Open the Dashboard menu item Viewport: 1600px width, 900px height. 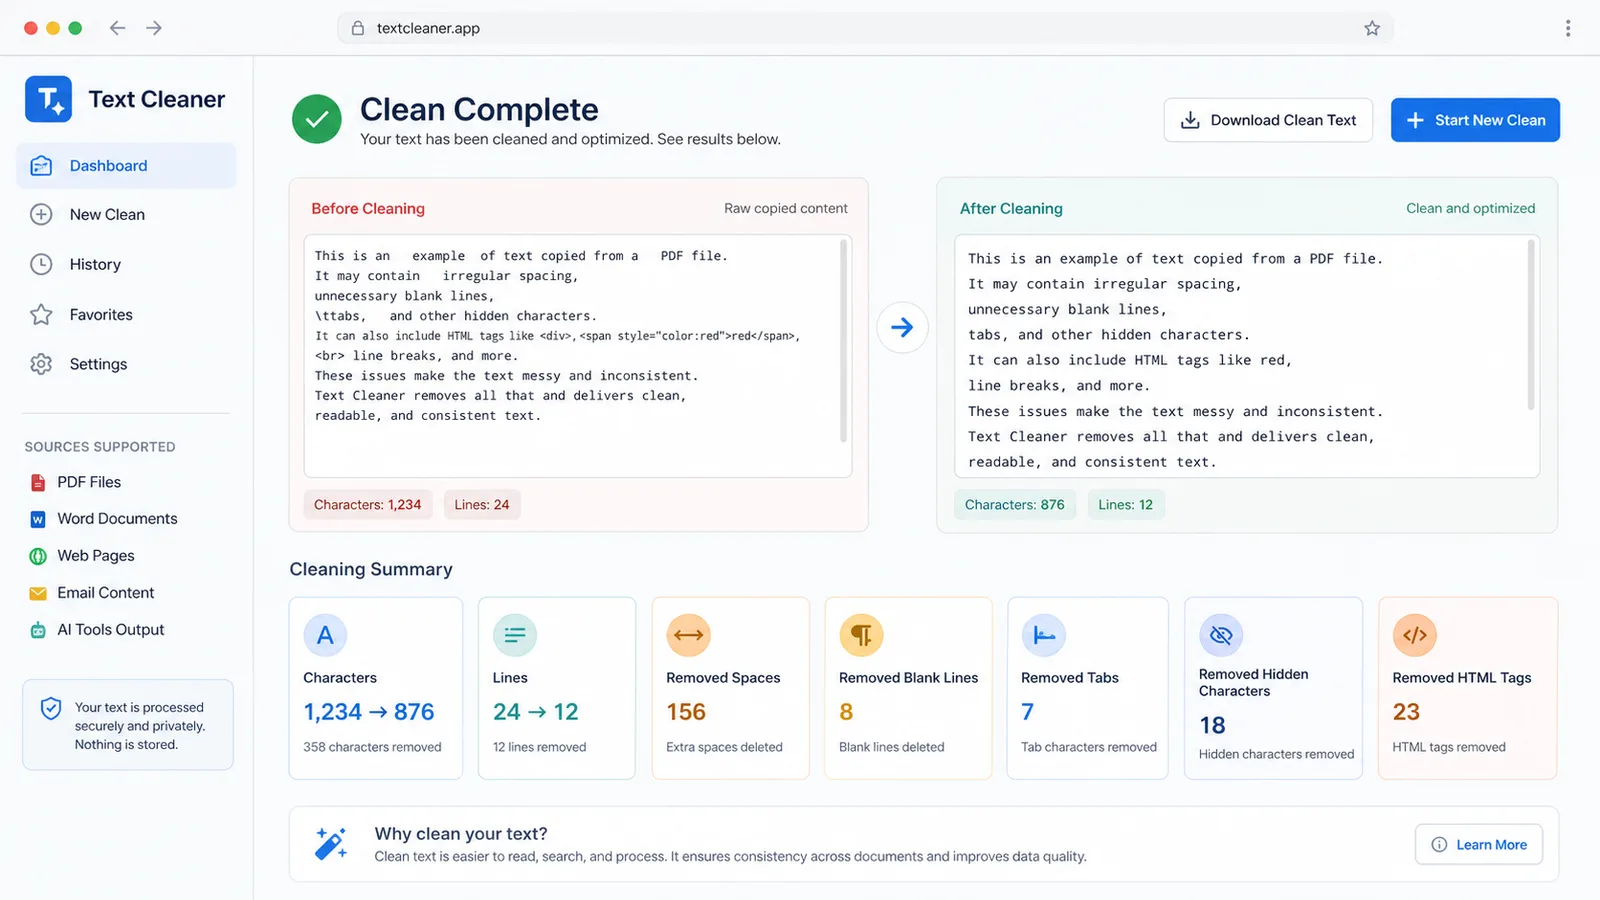(126, 166)
